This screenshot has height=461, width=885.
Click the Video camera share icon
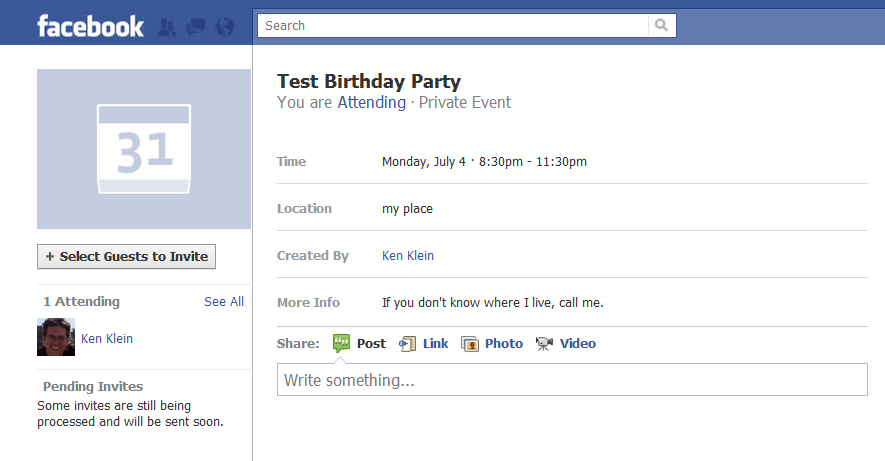coord(544,343)
